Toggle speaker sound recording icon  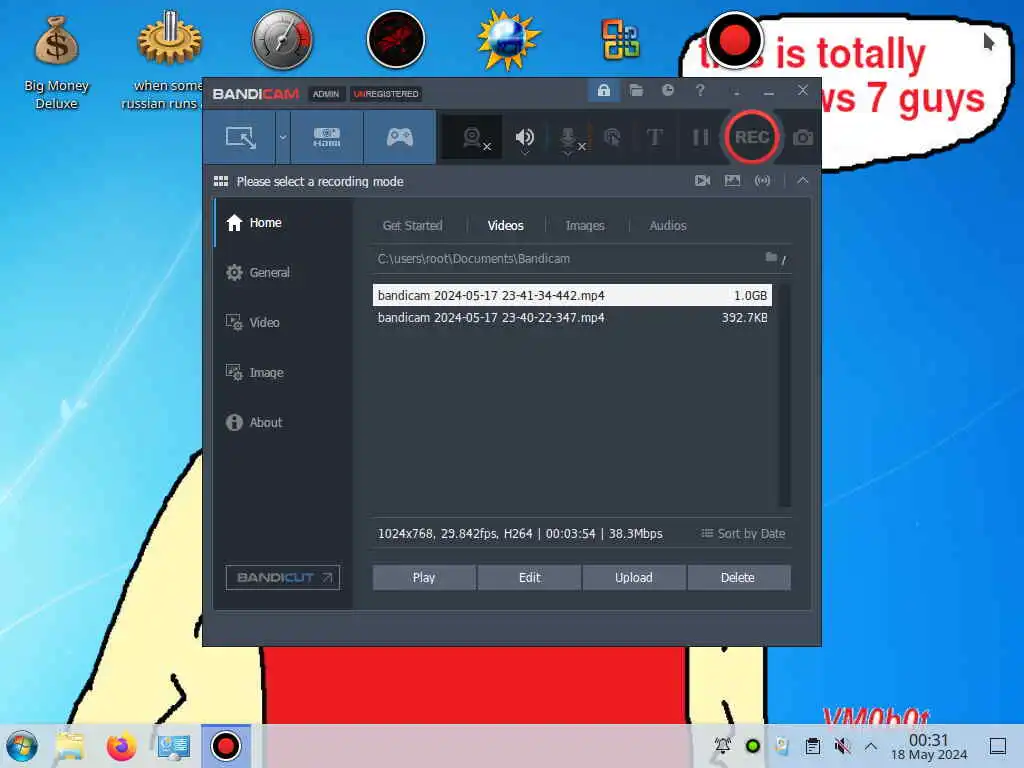pos(524,138)
